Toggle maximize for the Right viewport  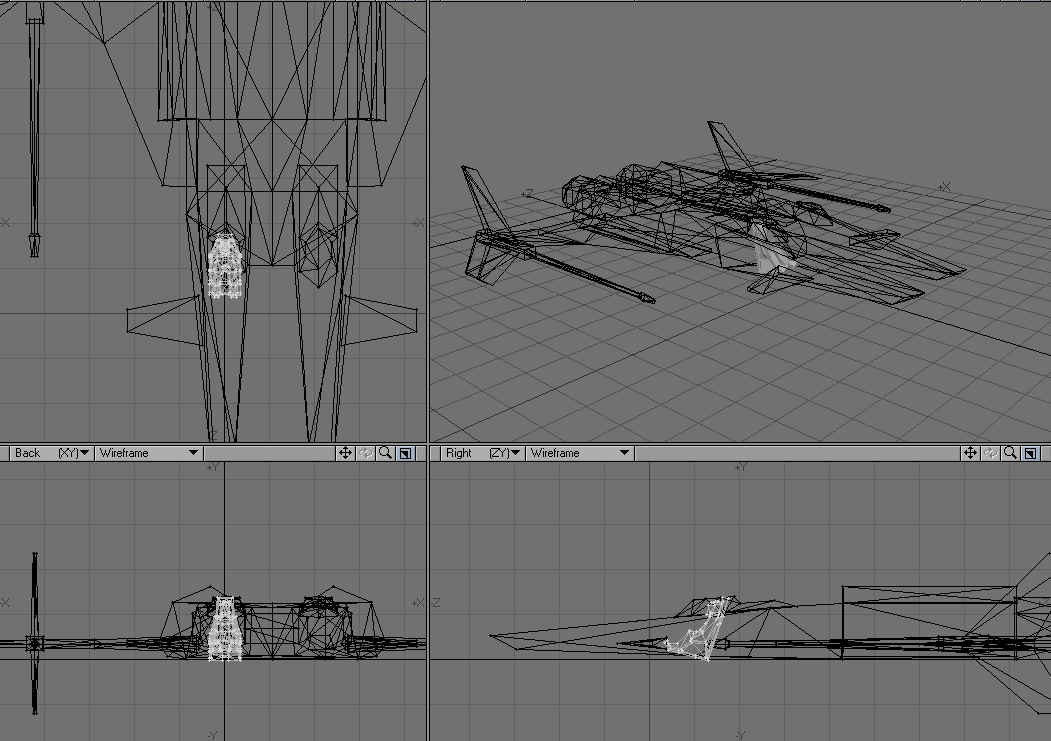pyautogui.click(x=1030, y=453)
